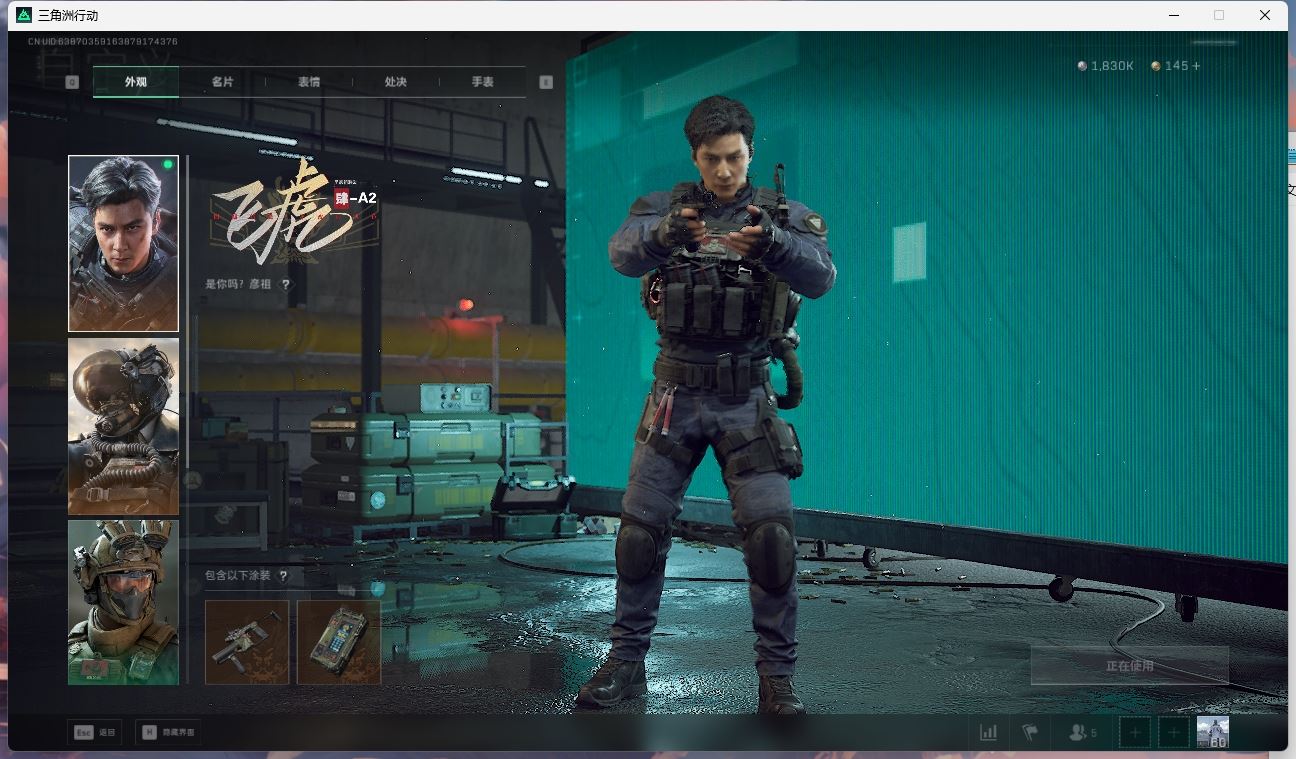Click the pistol weapon skin thumbnail
The image size is (1296, 759).
pyautogui.click(x=247, y=642)
